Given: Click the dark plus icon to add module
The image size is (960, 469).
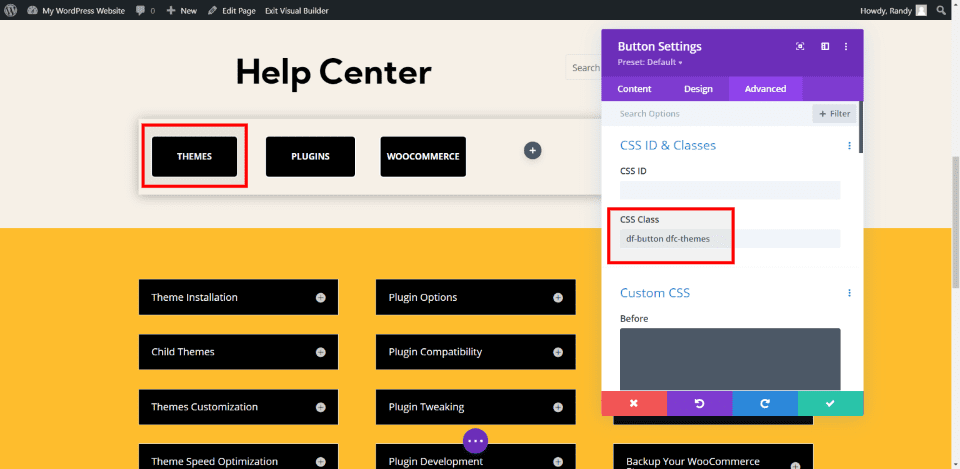Looking at the screenshot, I should point(533,150).
